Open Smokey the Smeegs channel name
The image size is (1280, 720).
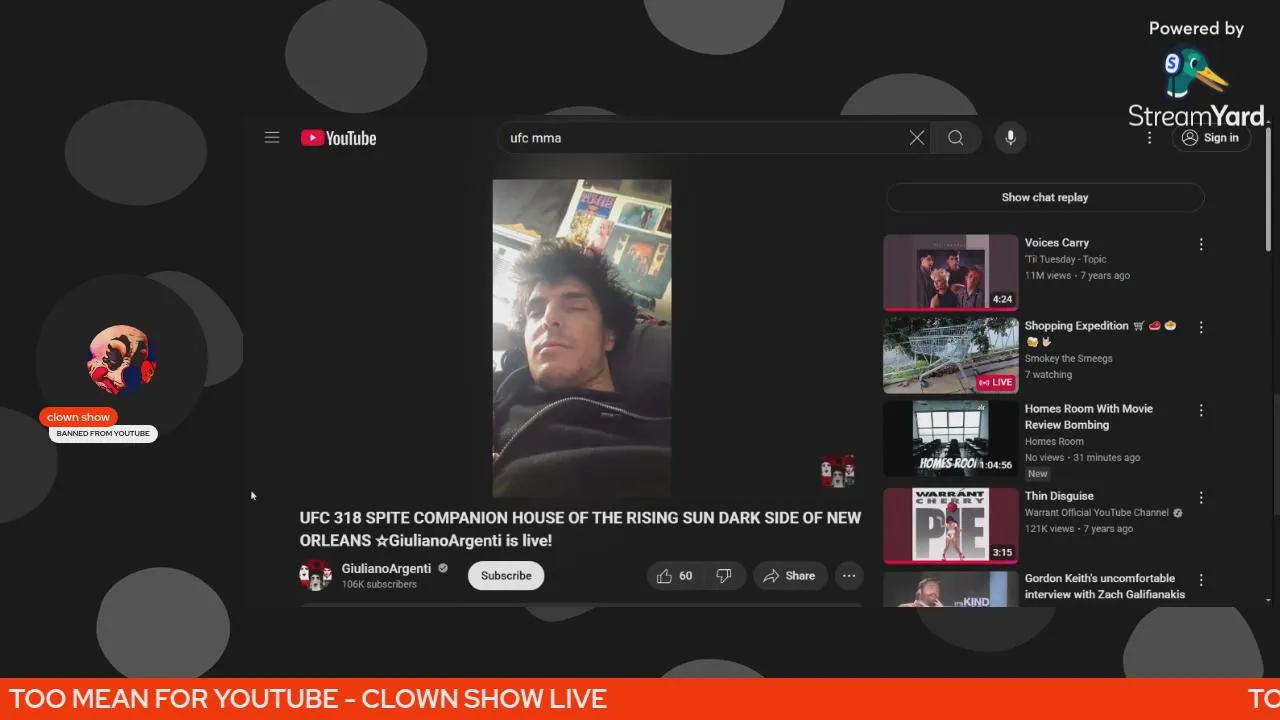point(1068,358)
